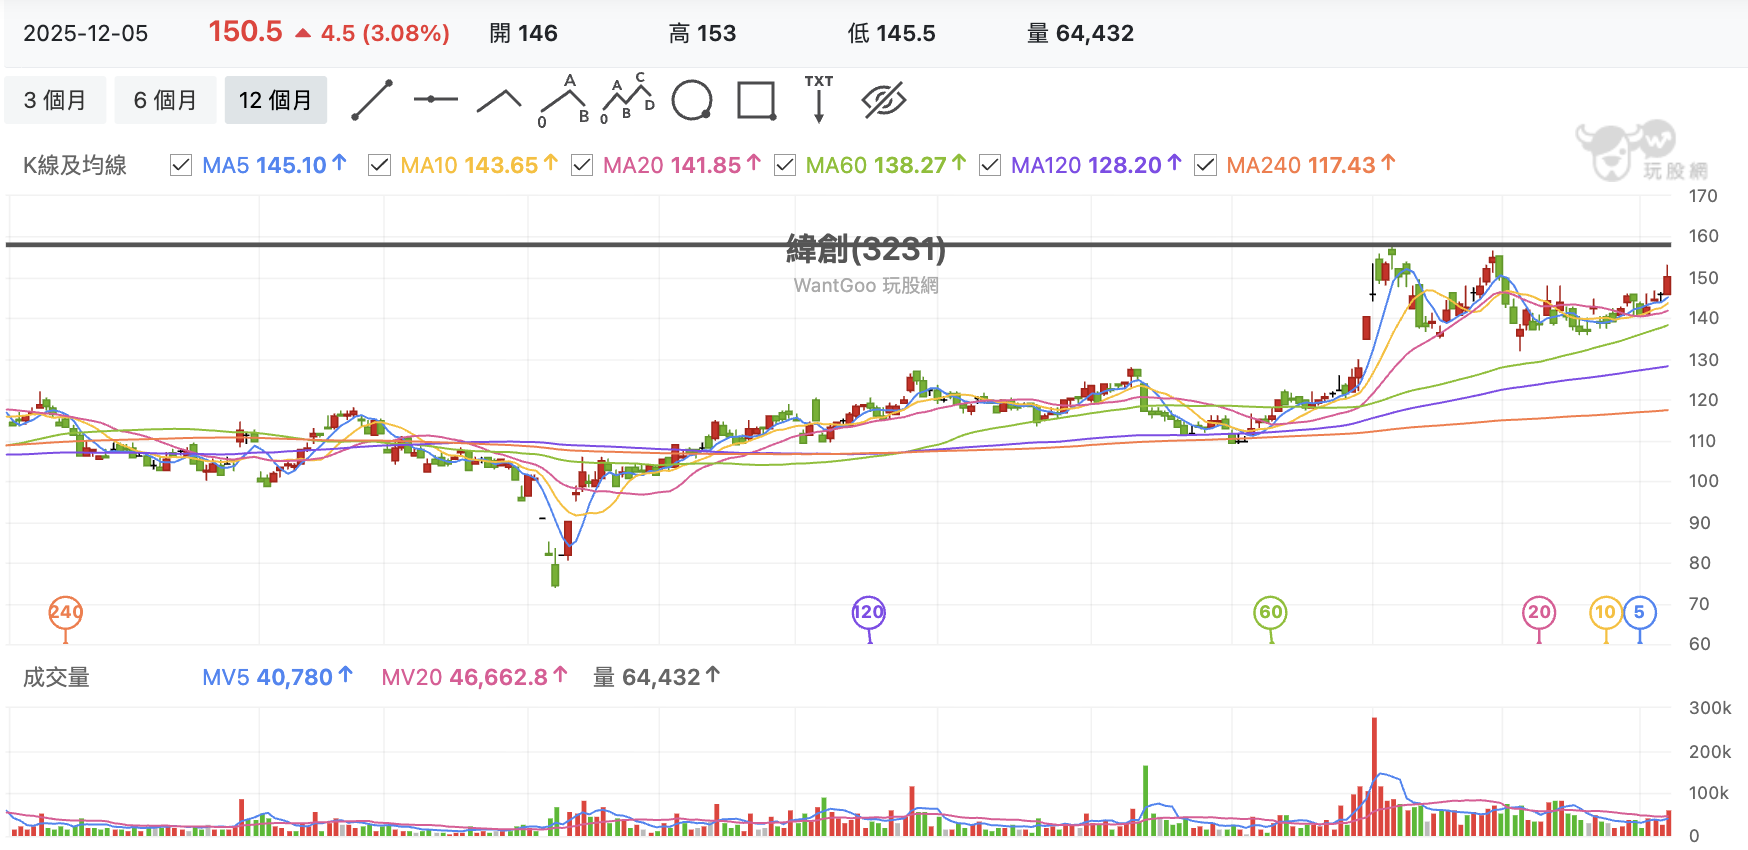
Task: Select the horizontal line drawing tool
Action: [436, 99]
